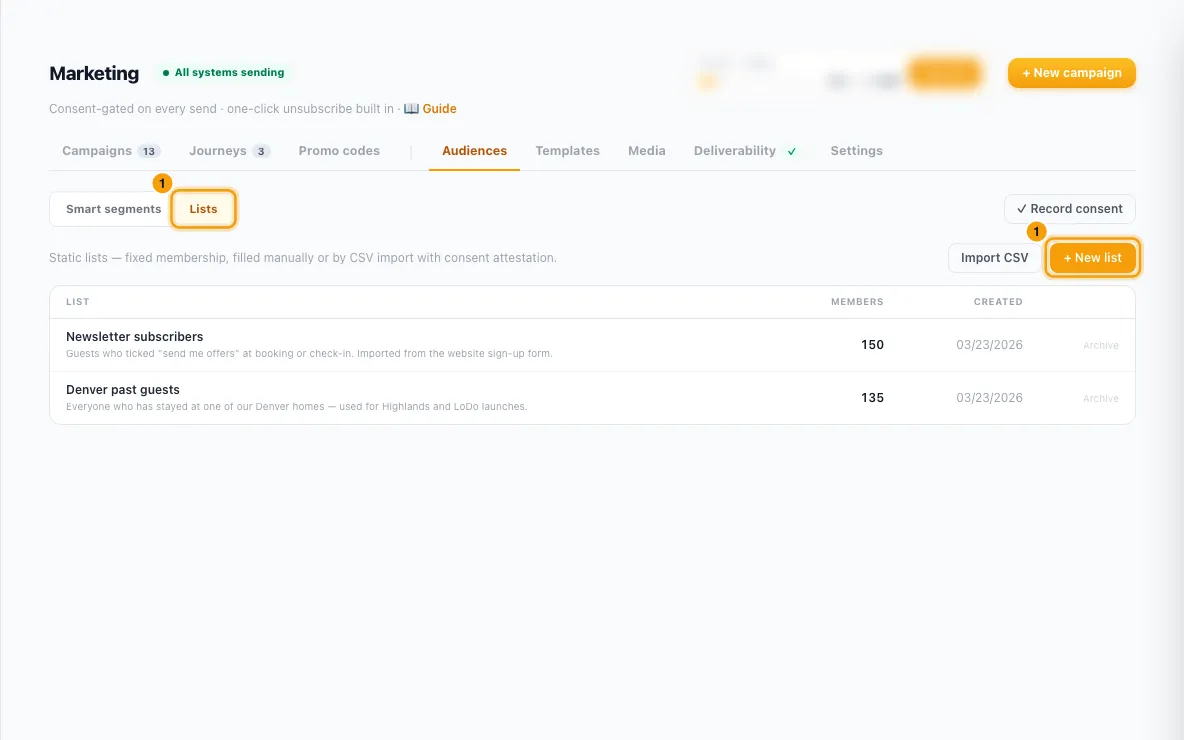1184x740 pixels.
Task: Click Newsletter subscribers created date 03/23/2026
Action: coord(989,345)
